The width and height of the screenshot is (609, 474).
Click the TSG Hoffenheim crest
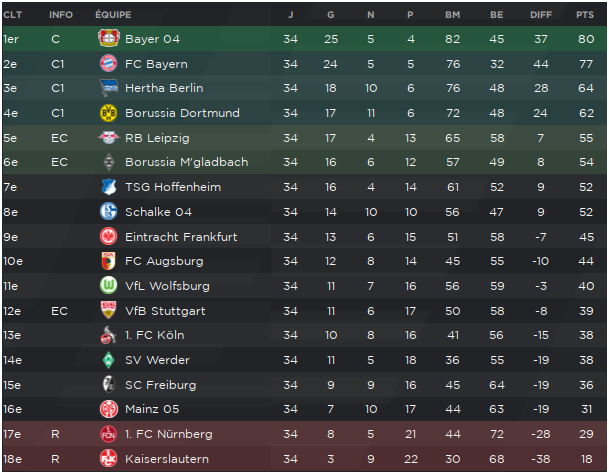(109, 187)
